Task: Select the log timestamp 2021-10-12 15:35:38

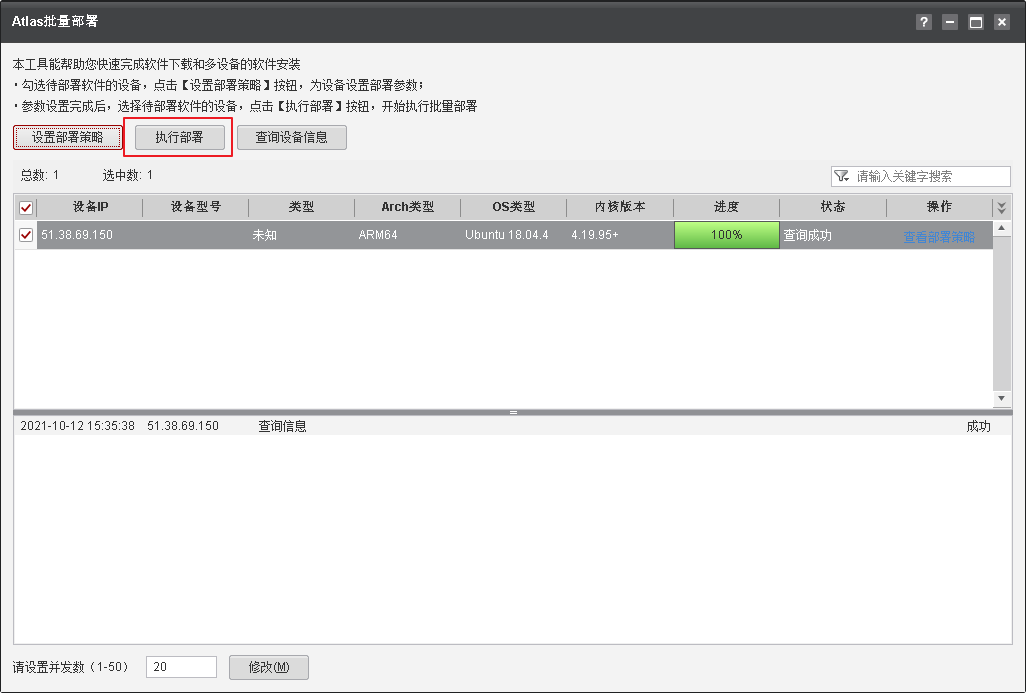Action: 77,426
